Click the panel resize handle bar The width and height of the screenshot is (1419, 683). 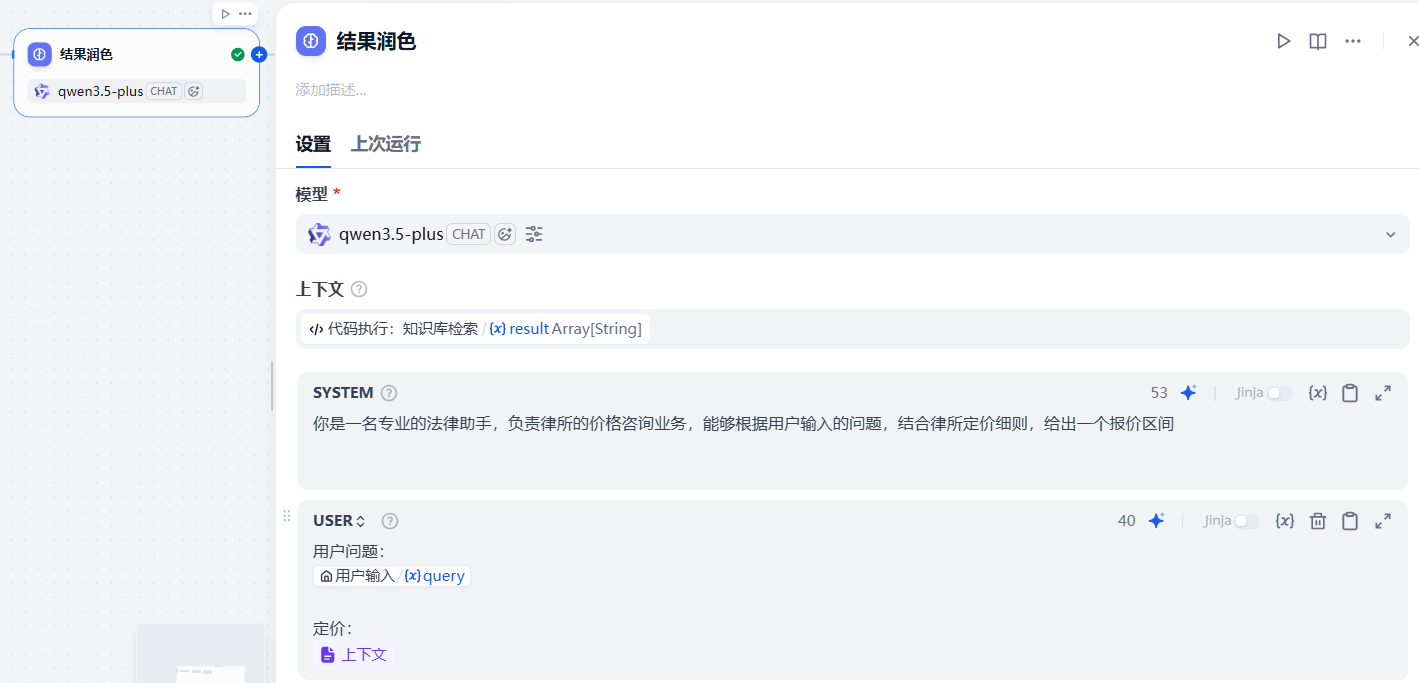[272, 386]
